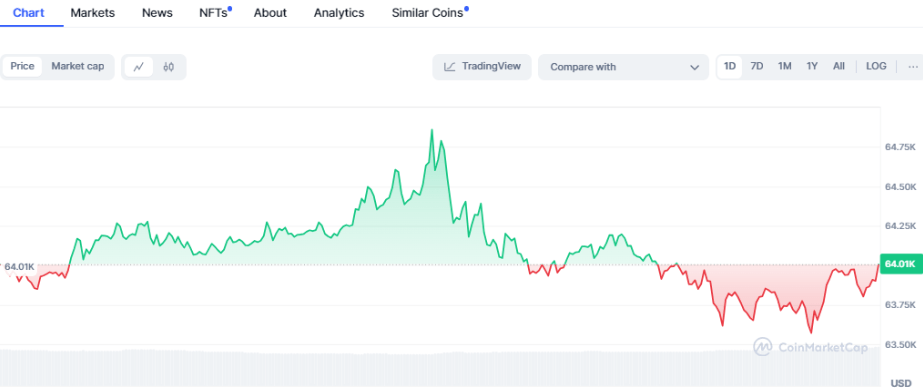Screen dimensions: 923x388
Task: Switch to the candlestick chart icon
Action: tap(168, 67)
